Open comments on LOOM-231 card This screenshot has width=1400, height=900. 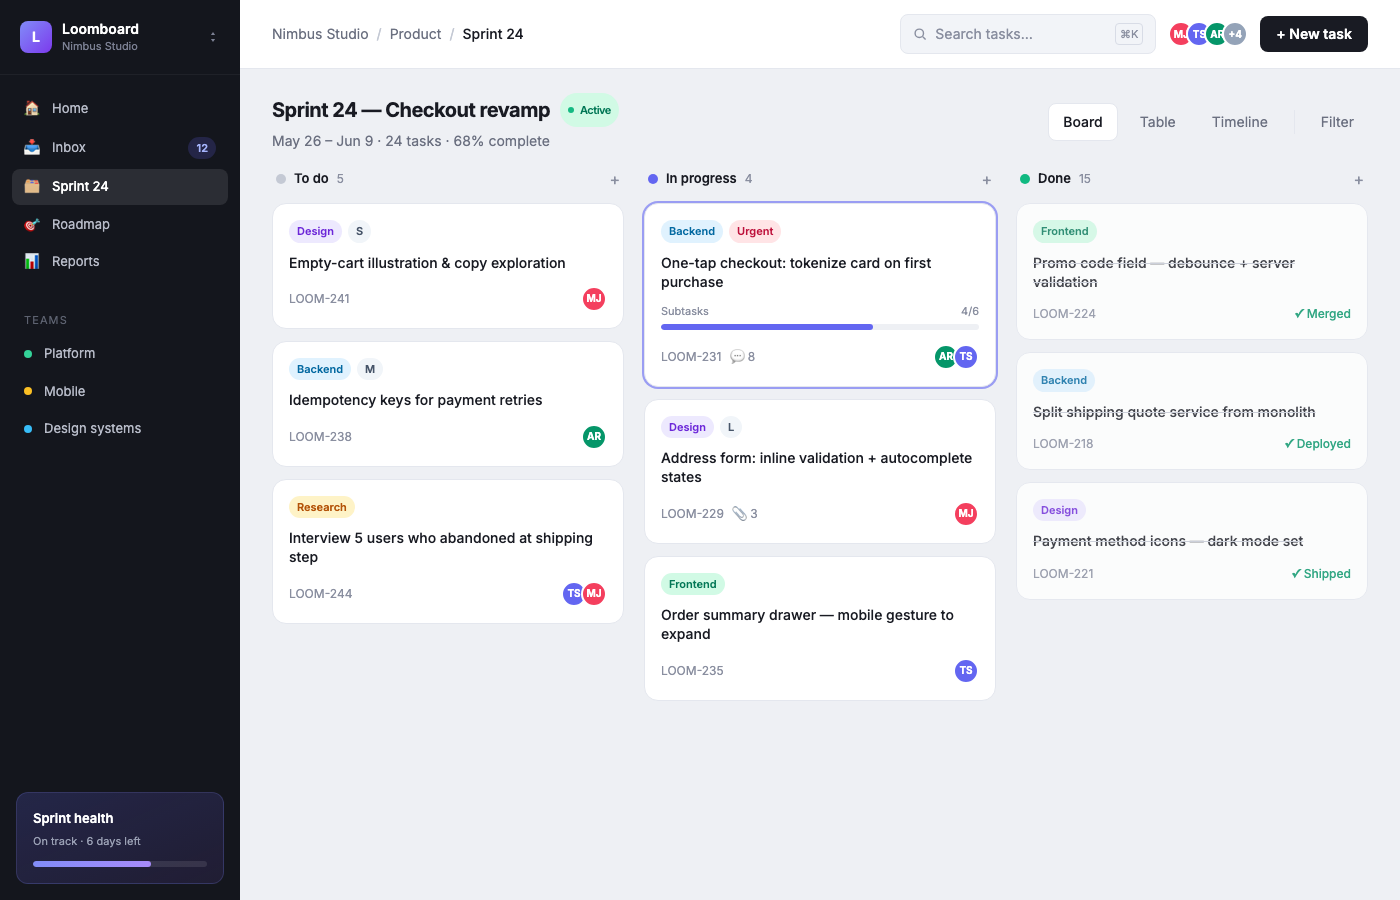tap(742, 357)
